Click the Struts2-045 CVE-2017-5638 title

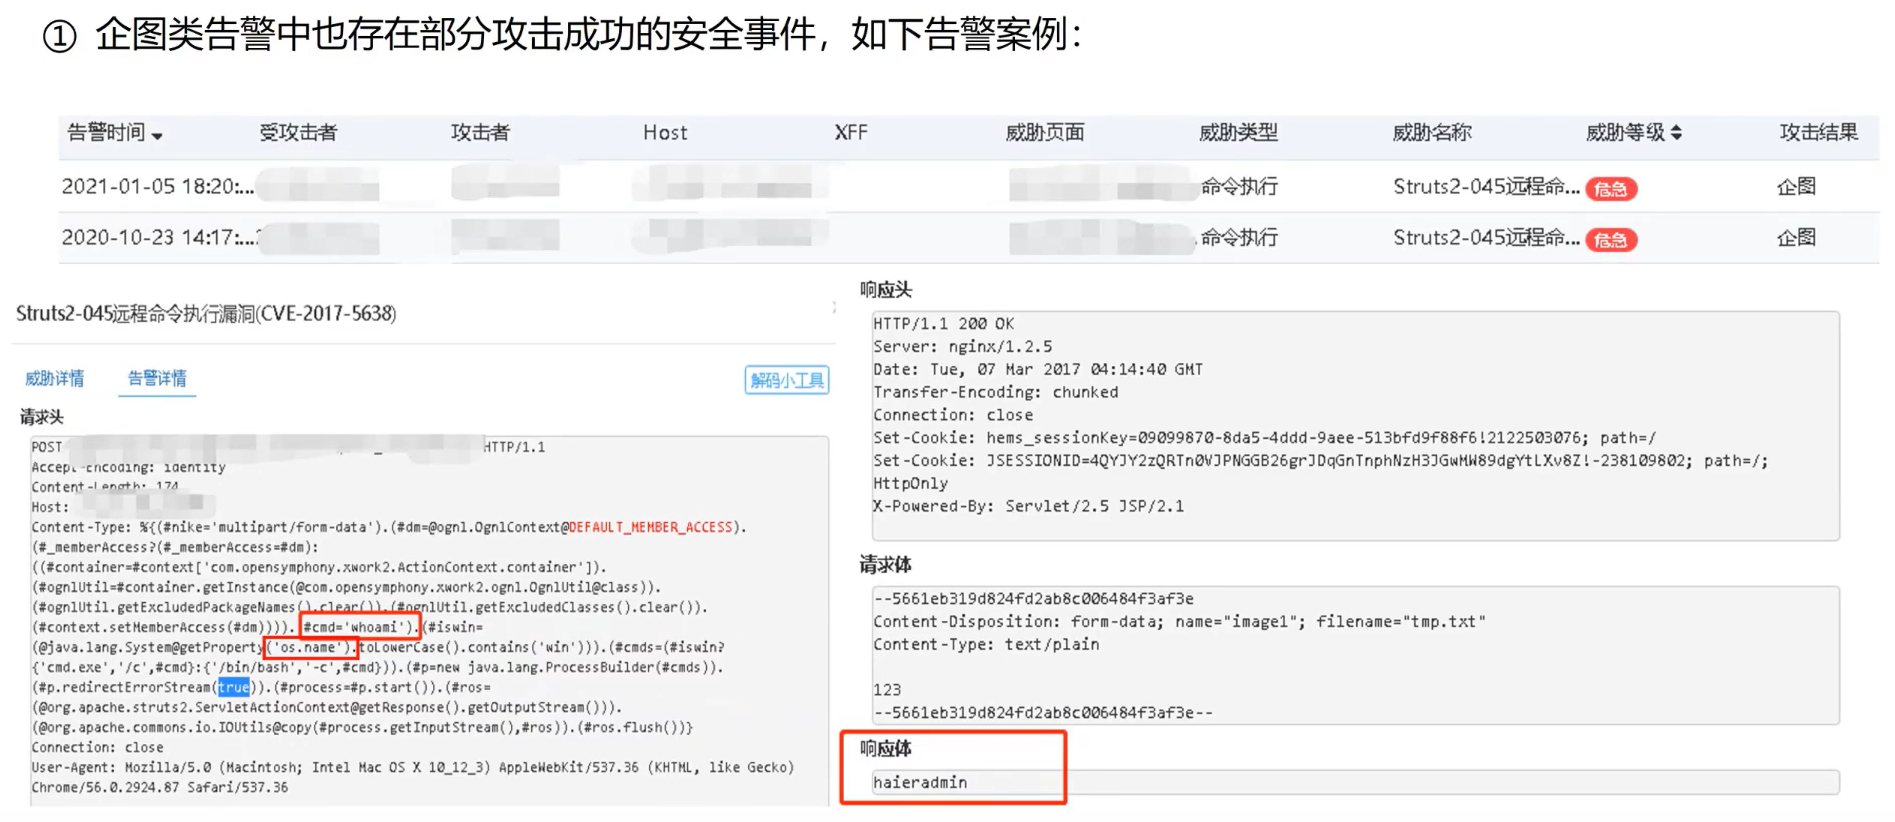click(206, 313)
